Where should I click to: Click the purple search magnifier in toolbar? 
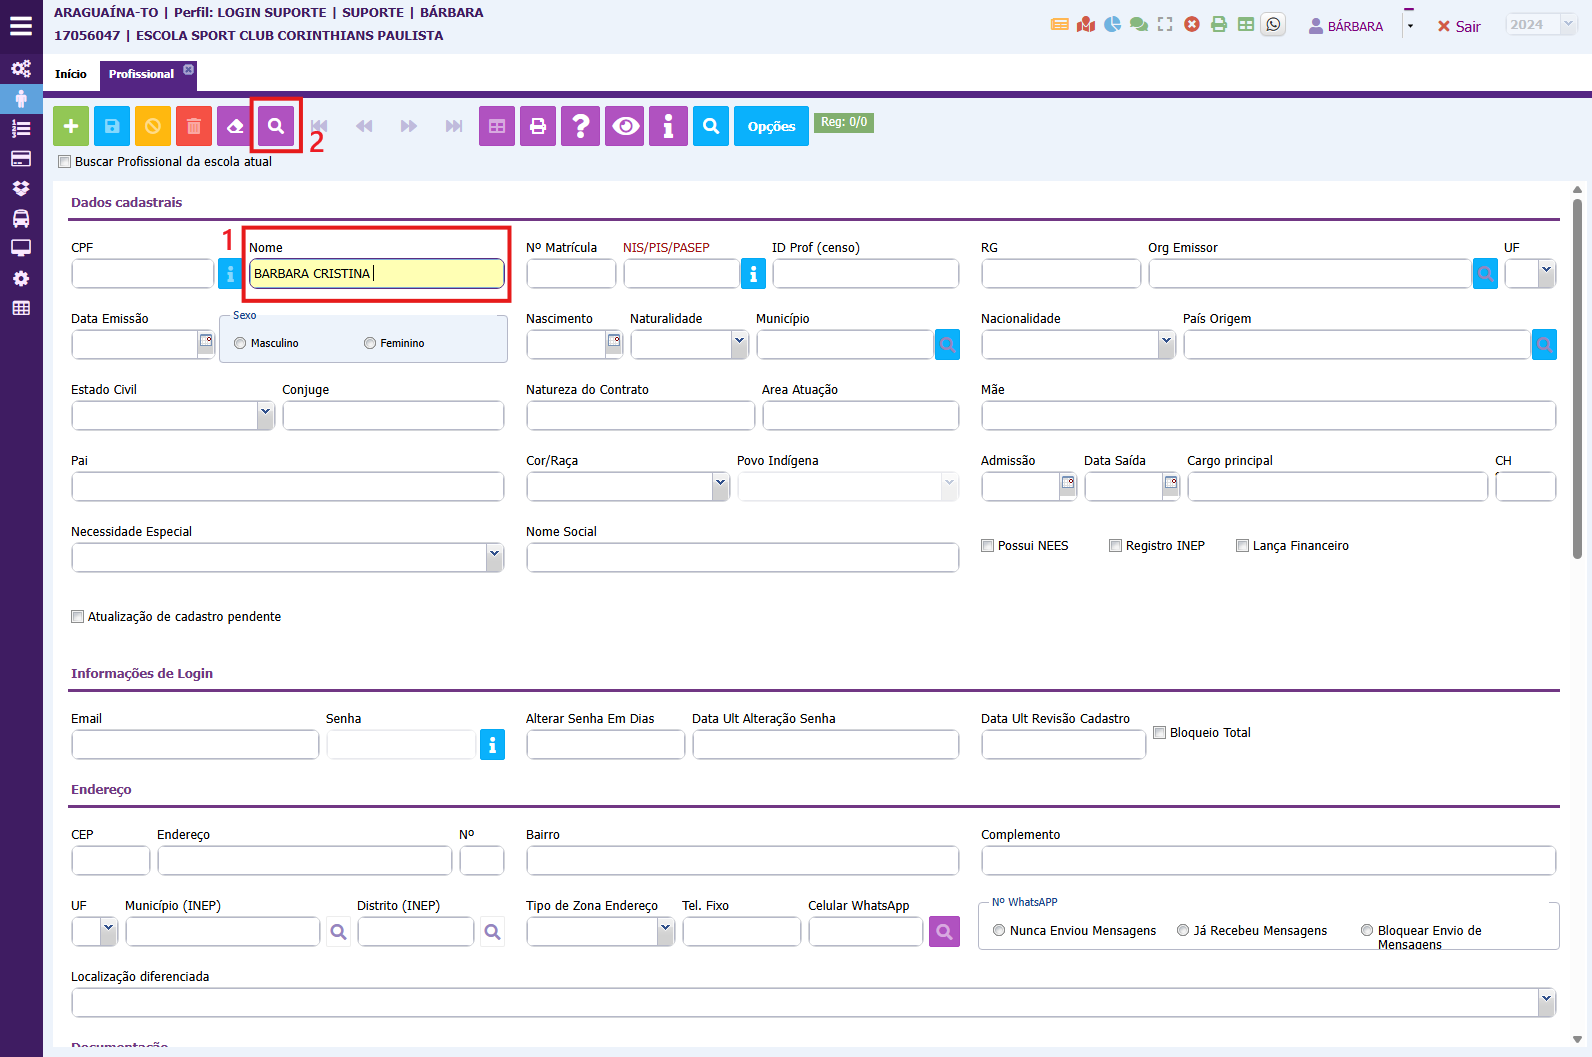click(x=276, y=126)
